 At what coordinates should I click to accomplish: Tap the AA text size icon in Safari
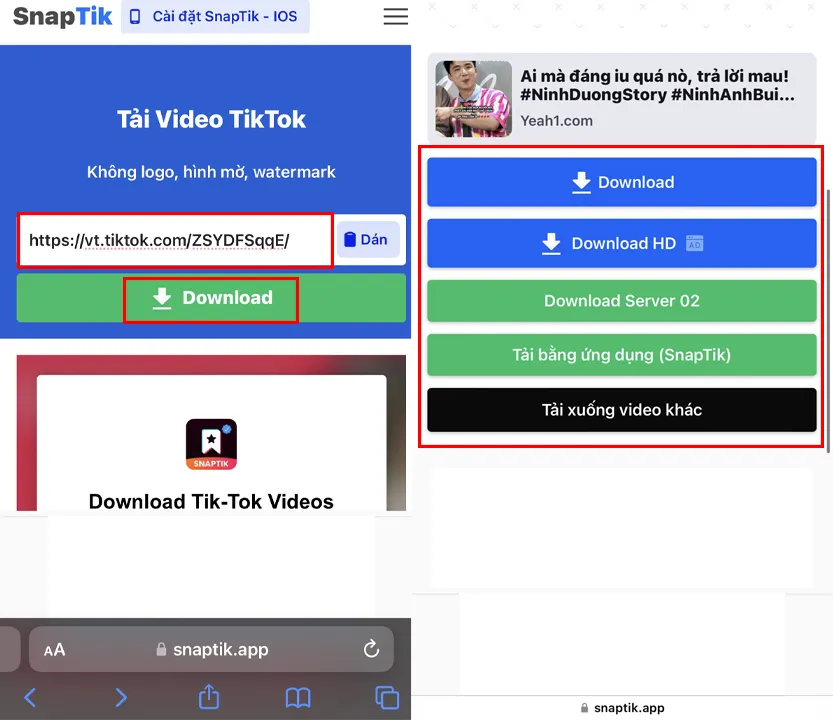click(x=54, y=649)
